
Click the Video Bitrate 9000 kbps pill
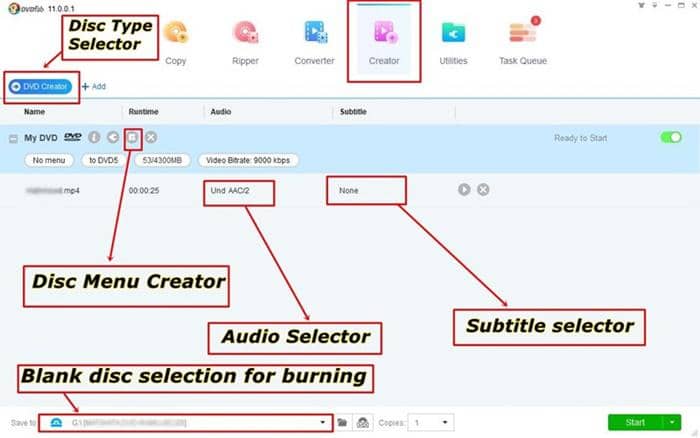tap(248, 160)
